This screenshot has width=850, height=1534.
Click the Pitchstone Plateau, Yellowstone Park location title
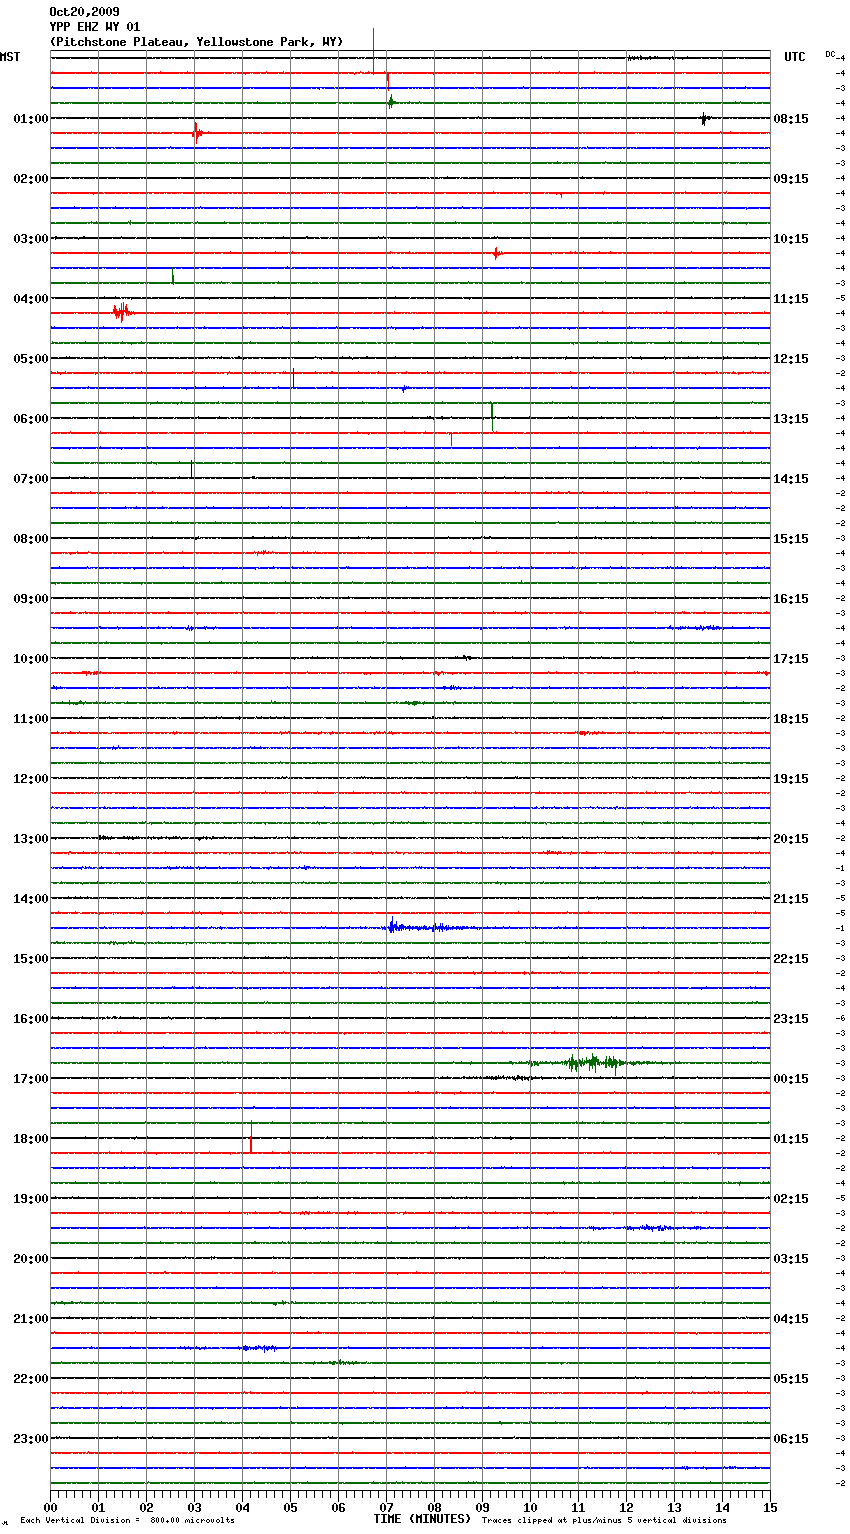[x=196, y=42]
